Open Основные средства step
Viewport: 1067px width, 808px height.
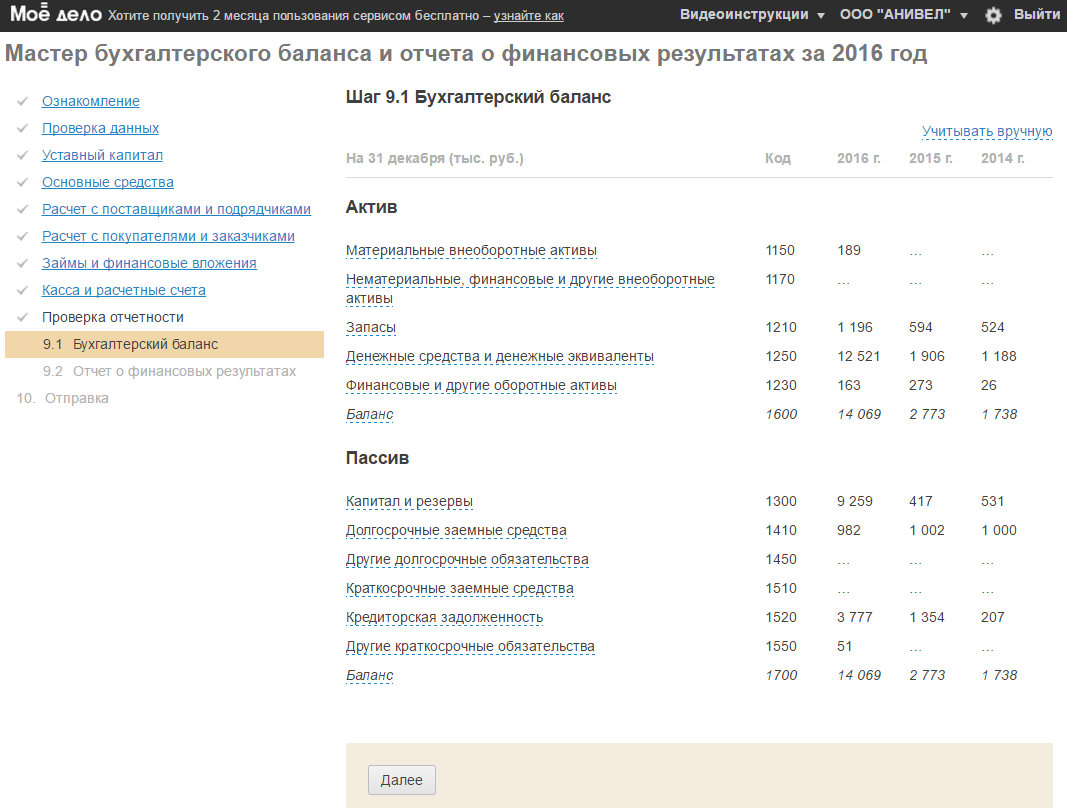tap(108, 182)
